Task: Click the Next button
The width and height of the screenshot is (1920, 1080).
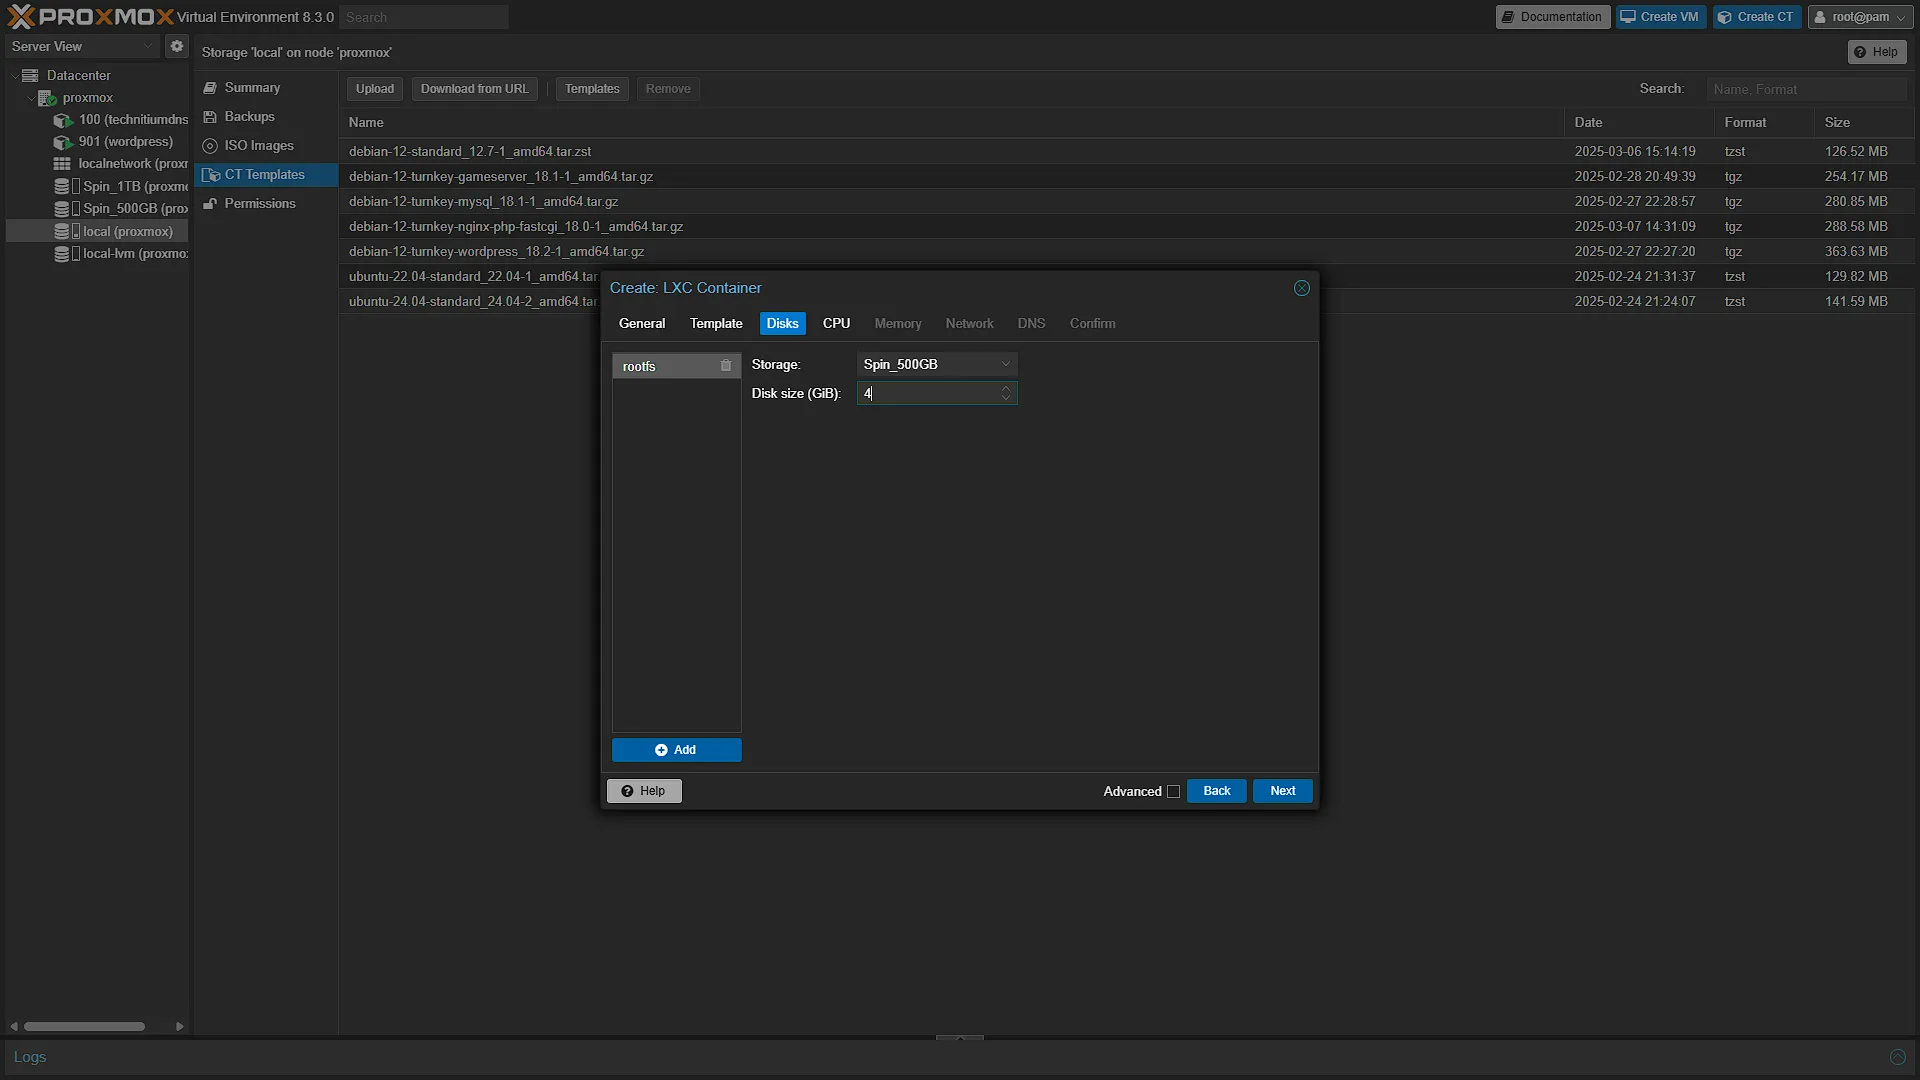Action: point(1282,791)
